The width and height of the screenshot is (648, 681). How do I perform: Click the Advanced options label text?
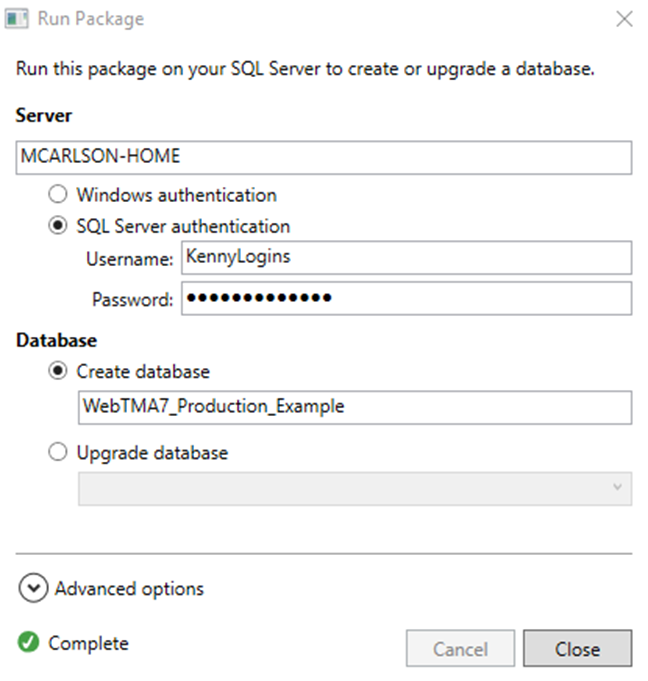[129, 589]
